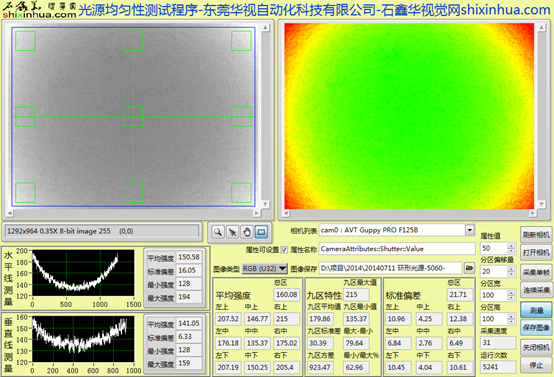Decrease the 分区偏移量 value with down arrow
The image size is (554, 377).
[x=511, y=274]
